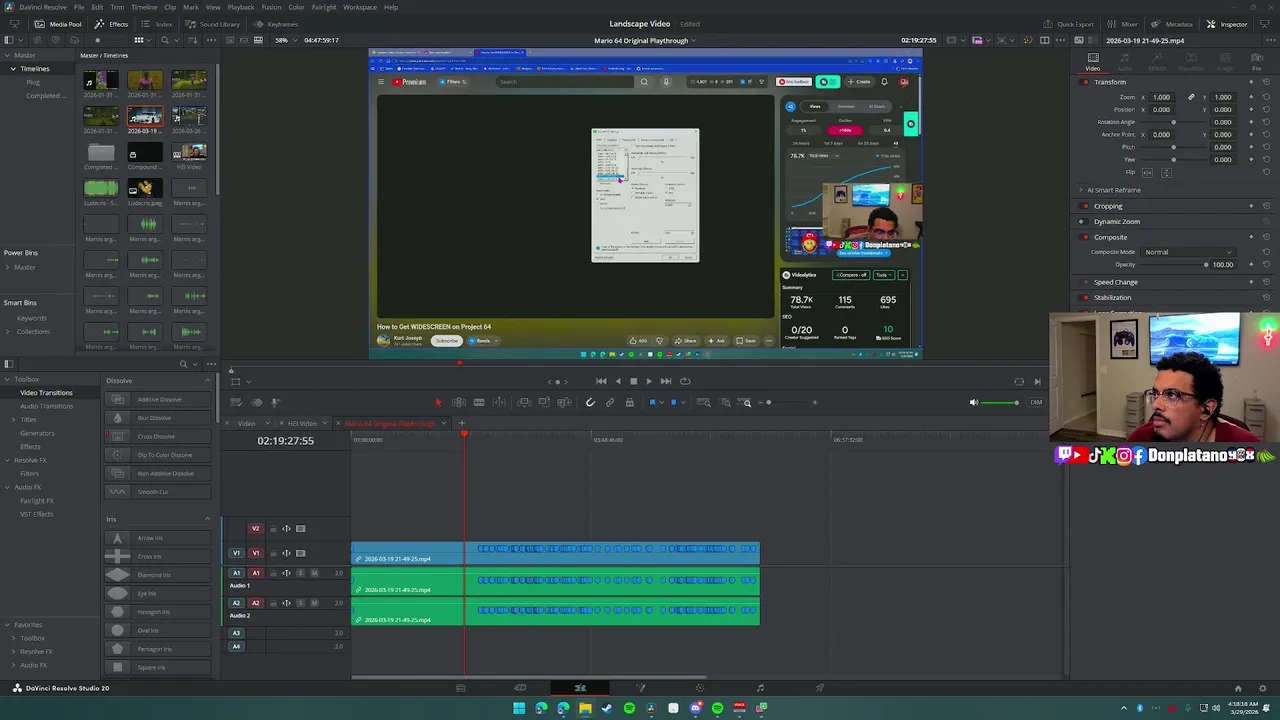This screenshot has width=1280, height=720.
Task: Toggle loop playback button
Action: [685, 381]
